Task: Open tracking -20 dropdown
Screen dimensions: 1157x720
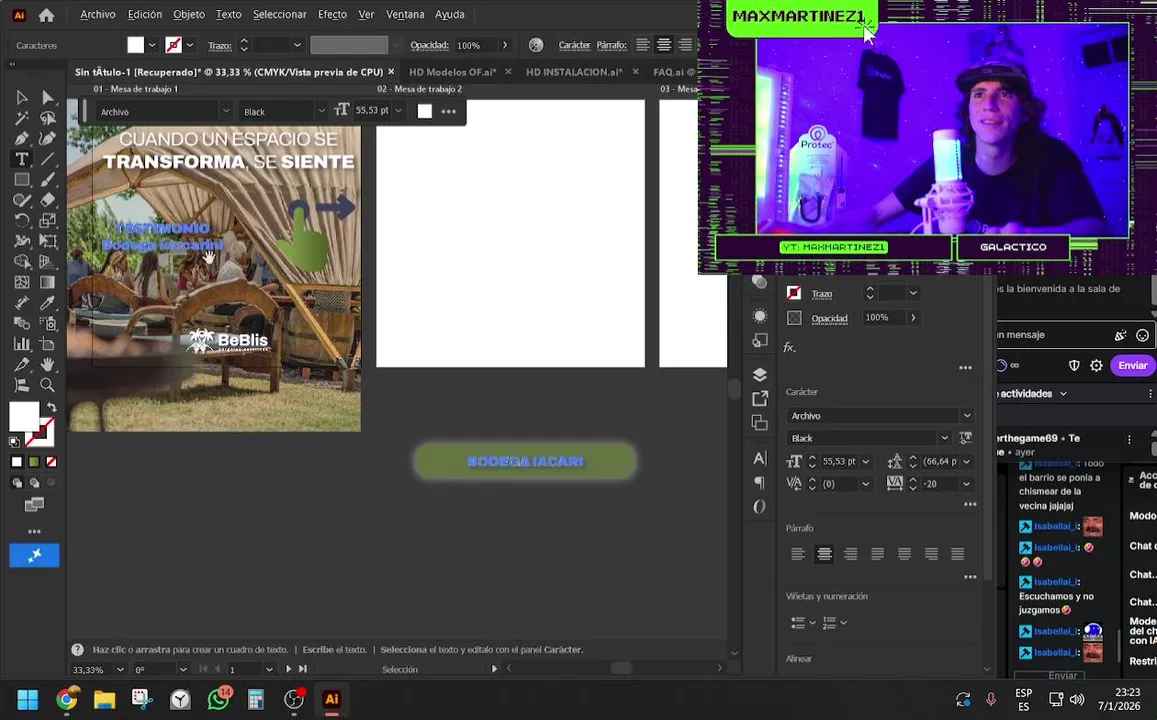Action: [967, 484]
